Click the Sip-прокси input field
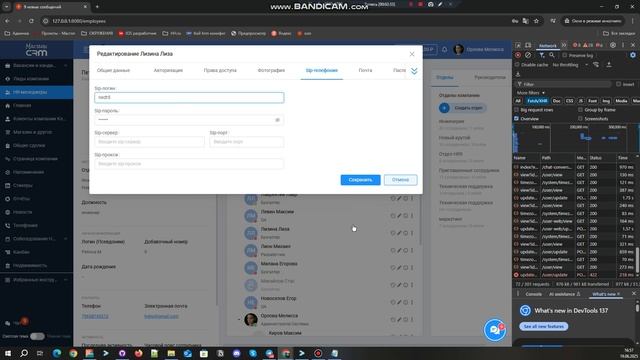 189,164
